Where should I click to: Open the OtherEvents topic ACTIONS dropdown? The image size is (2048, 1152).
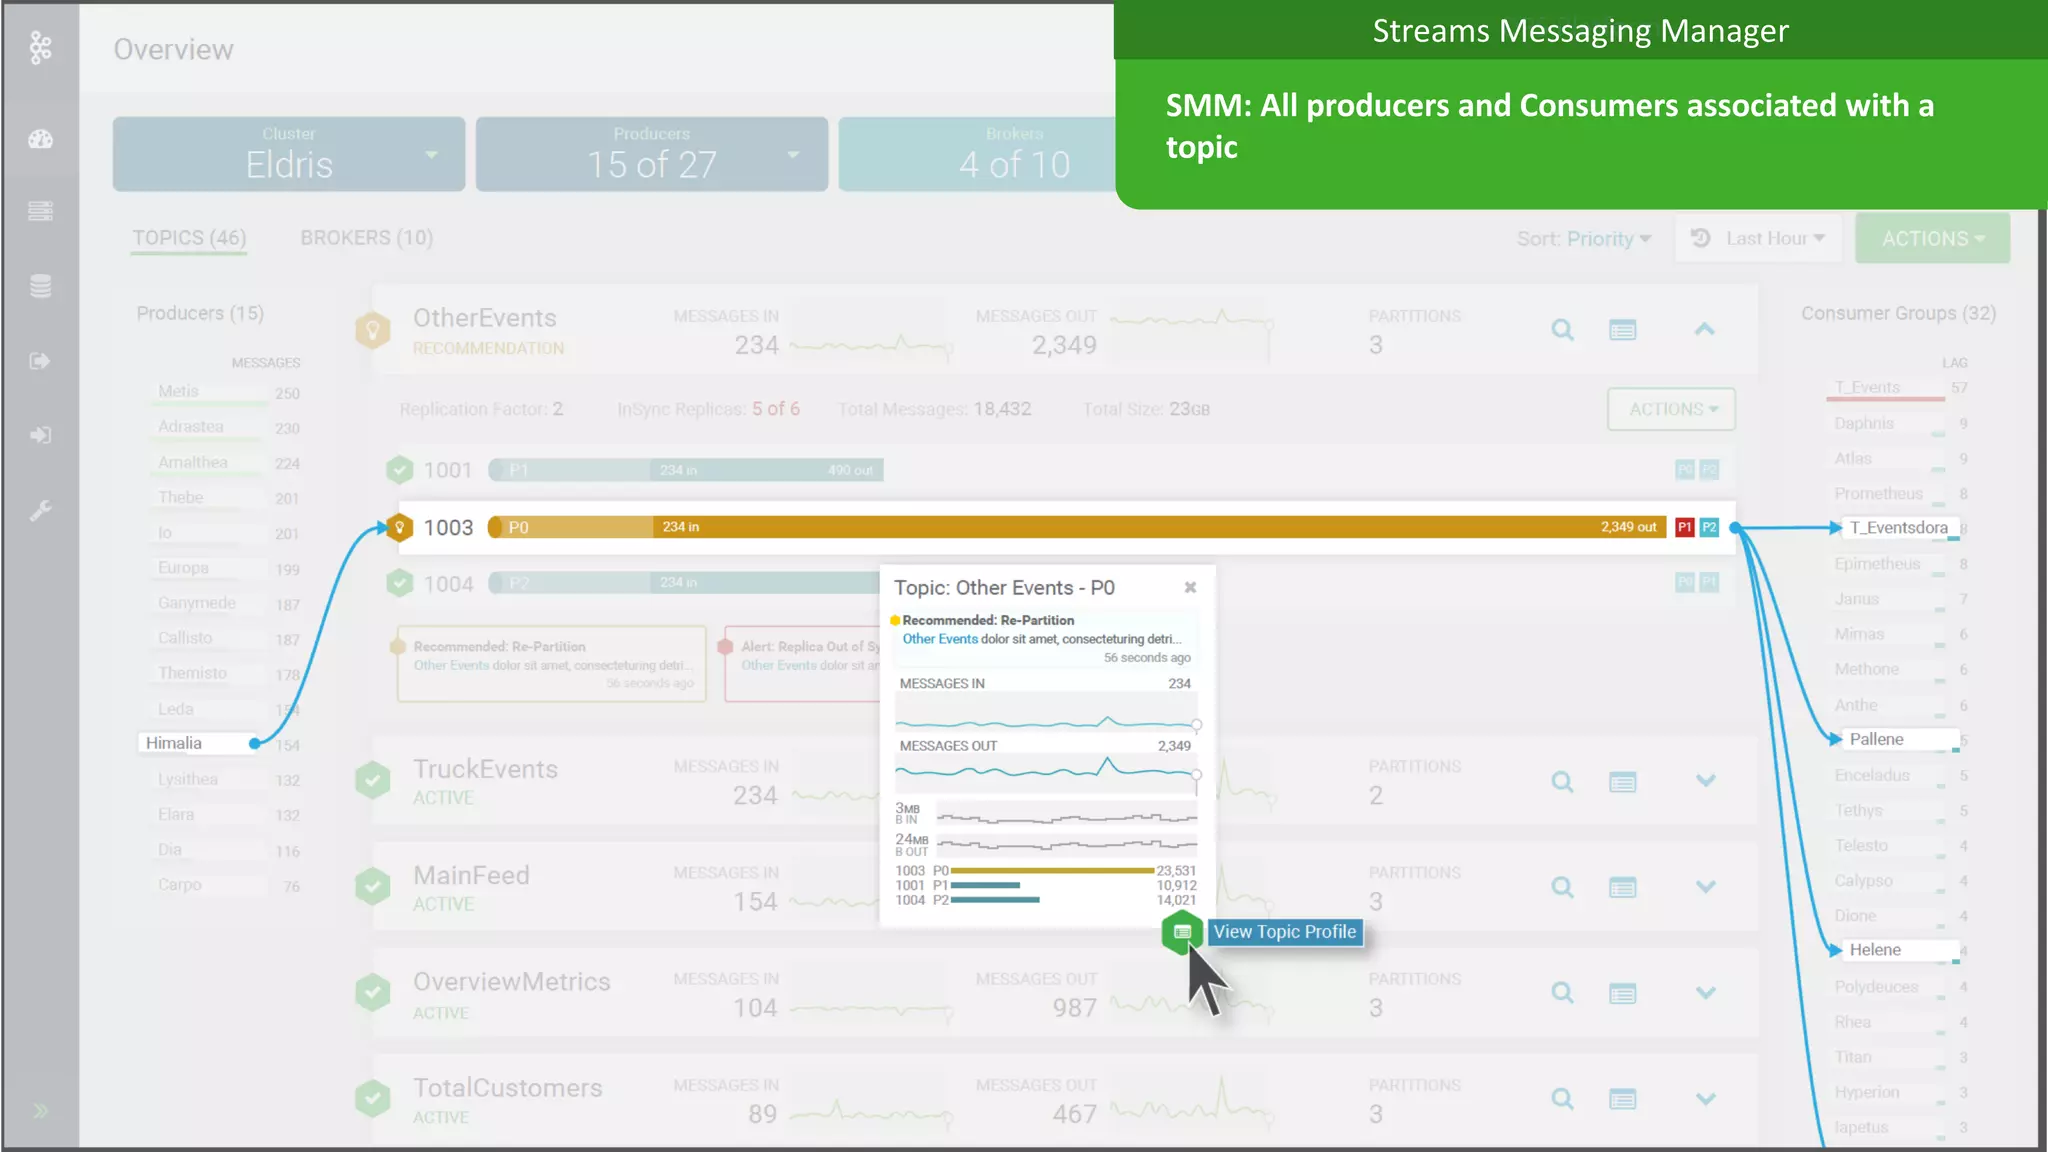1671,409
